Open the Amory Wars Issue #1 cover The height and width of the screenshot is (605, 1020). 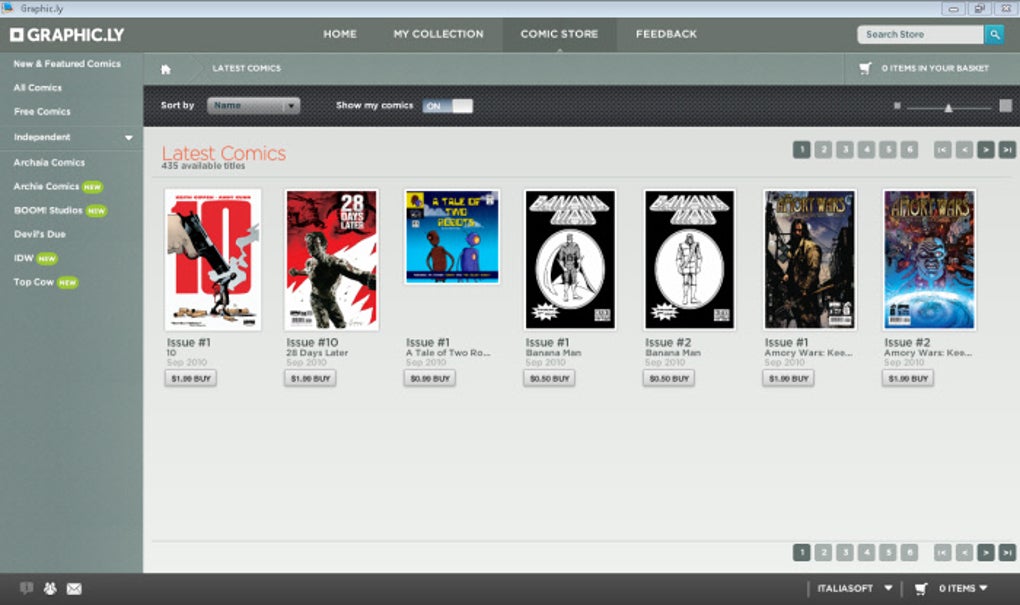point(810,260)
